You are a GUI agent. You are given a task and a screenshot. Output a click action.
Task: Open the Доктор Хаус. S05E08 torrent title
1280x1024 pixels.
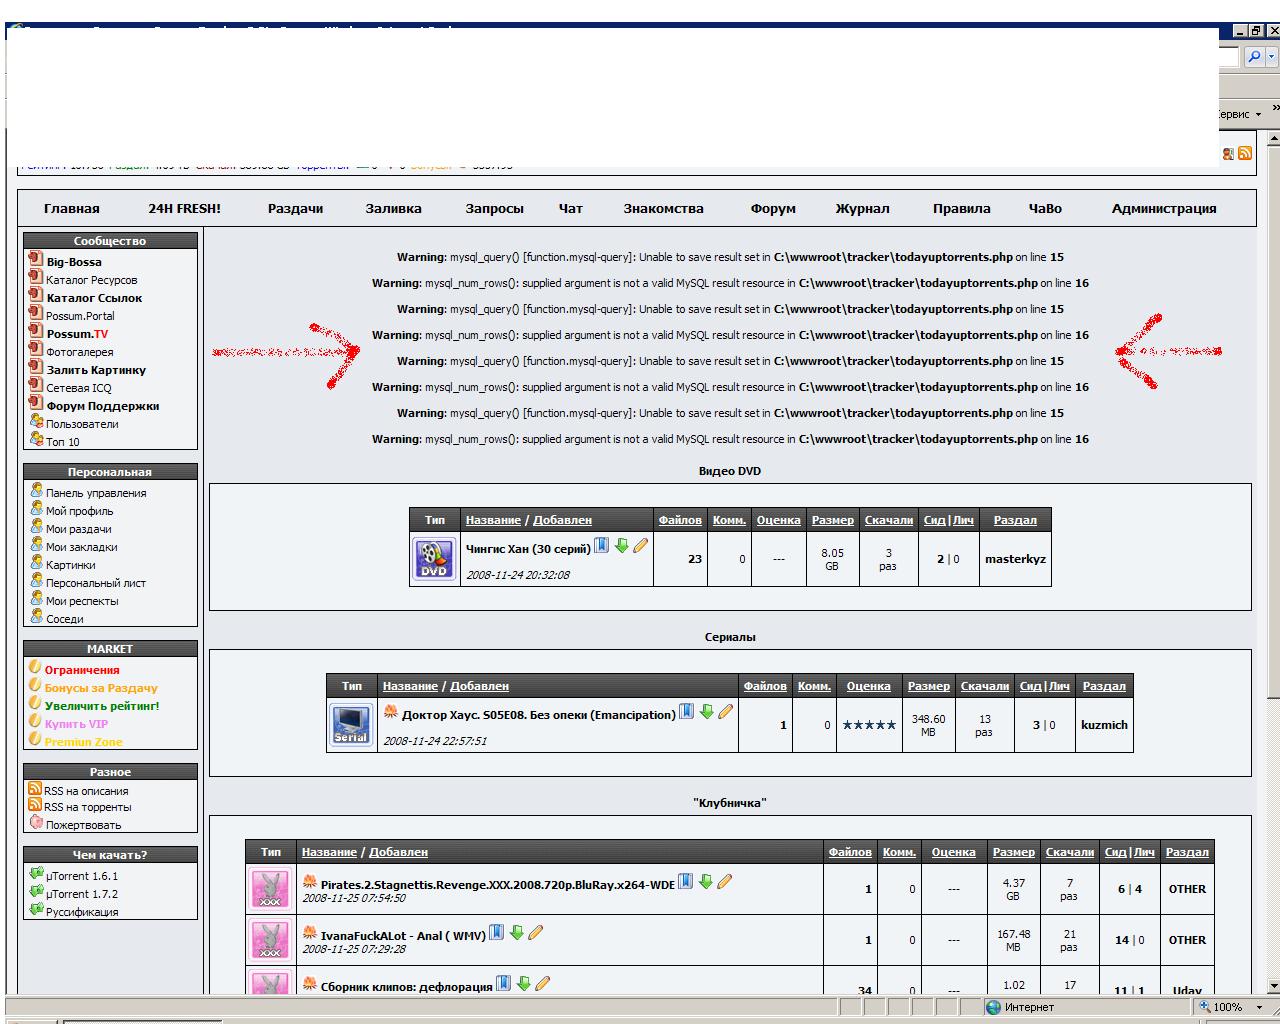click(x=539, y=715)
